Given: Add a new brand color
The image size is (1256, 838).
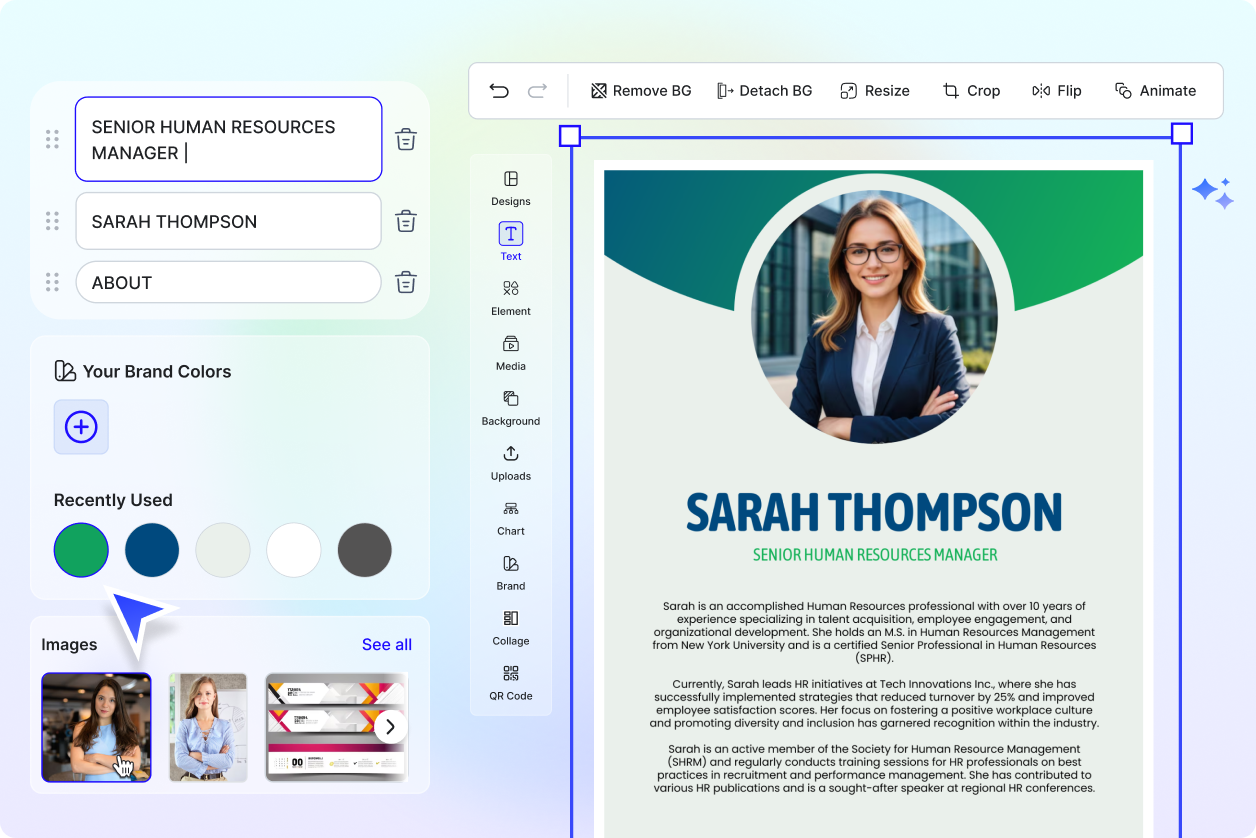Looking at the screenshot, I should 81,427.
